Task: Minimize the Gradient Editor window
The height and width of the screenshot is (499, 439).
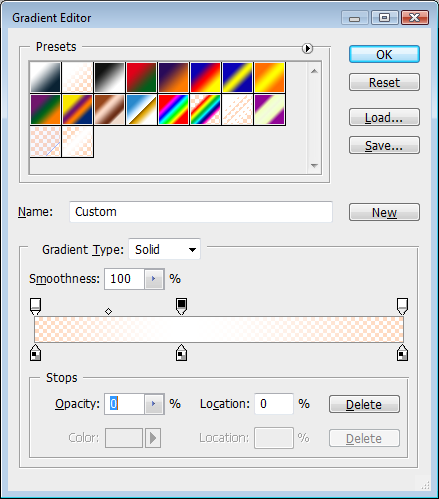Action: [355, 18]
